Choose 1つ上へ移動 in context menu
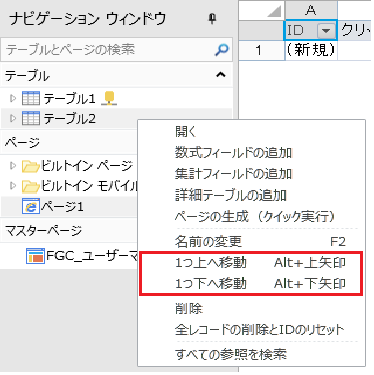The height and width of the screenshot is (375, 374). 252,263
